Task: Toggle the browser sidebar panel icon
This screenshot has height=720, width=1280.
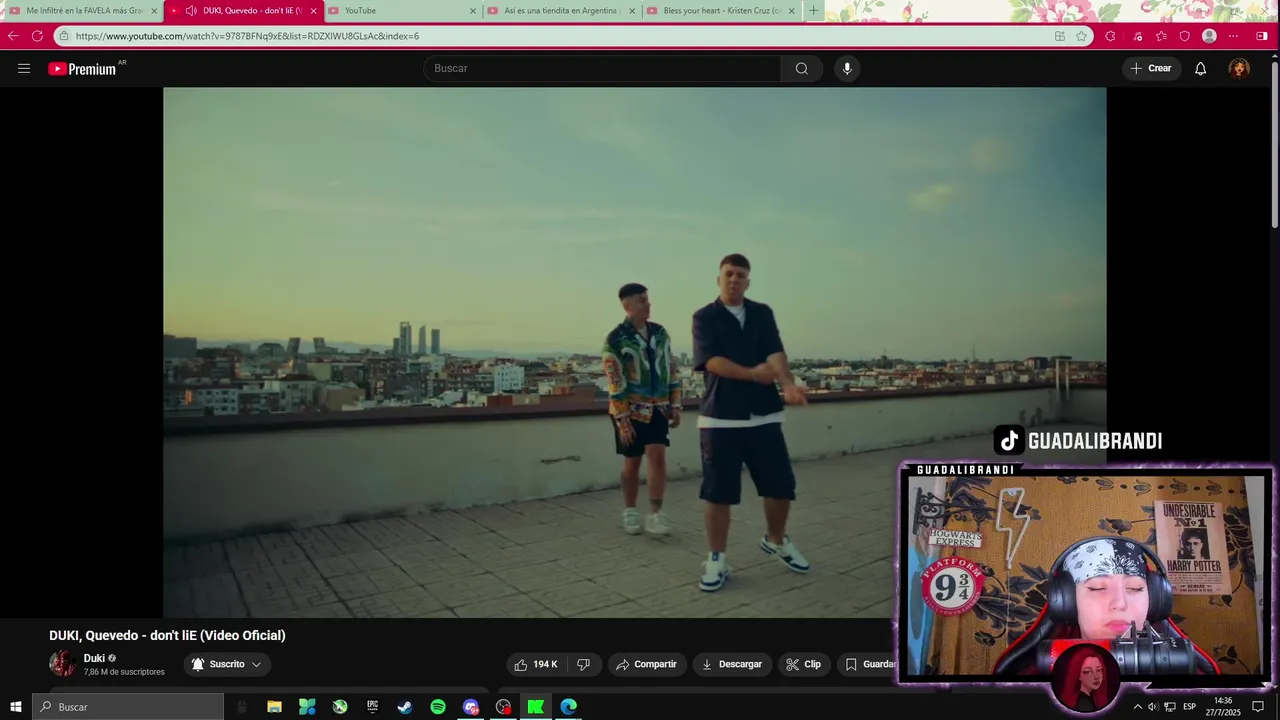Action: pyautogui.click(x=1262, y=36)
